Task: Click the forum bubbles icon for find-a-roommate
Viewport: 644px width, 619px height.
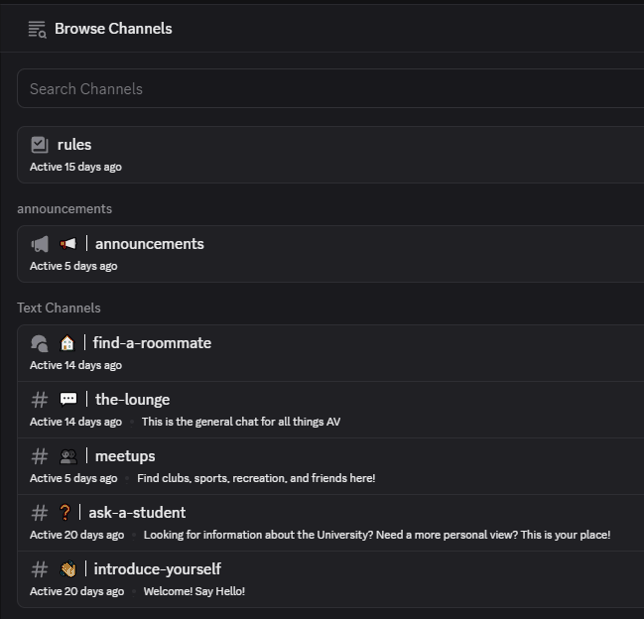Action: 39,343
